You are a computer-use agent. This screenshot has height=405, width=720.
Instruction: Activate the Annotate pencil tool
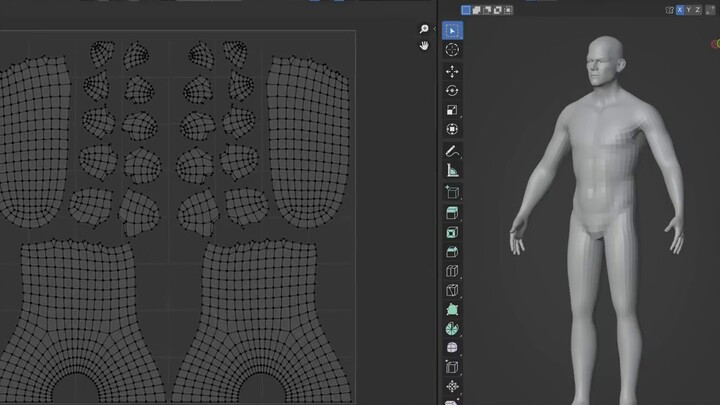tap(452, 152)
